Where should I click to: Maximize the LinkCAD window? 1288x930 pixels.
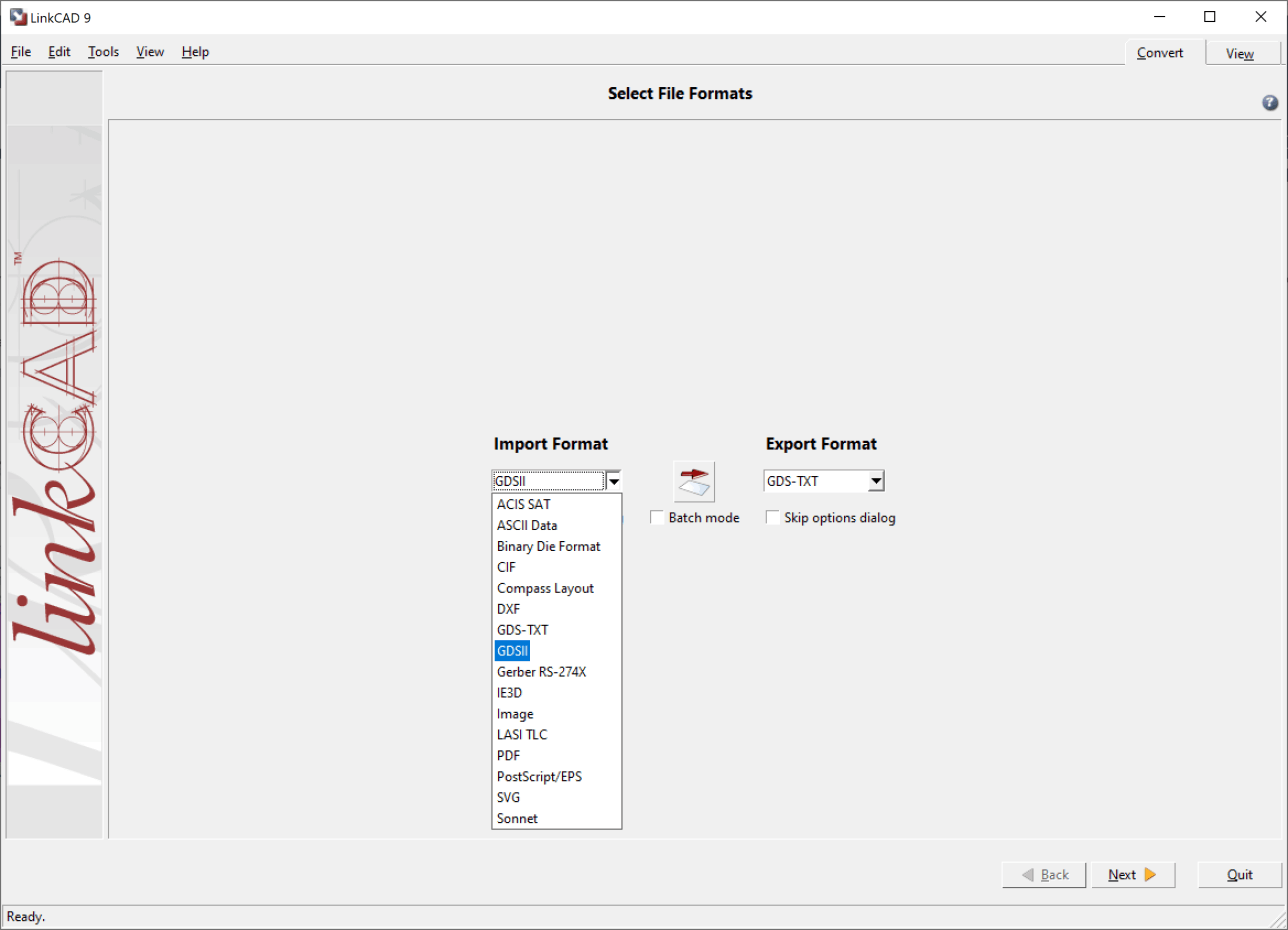(1210, 17)
